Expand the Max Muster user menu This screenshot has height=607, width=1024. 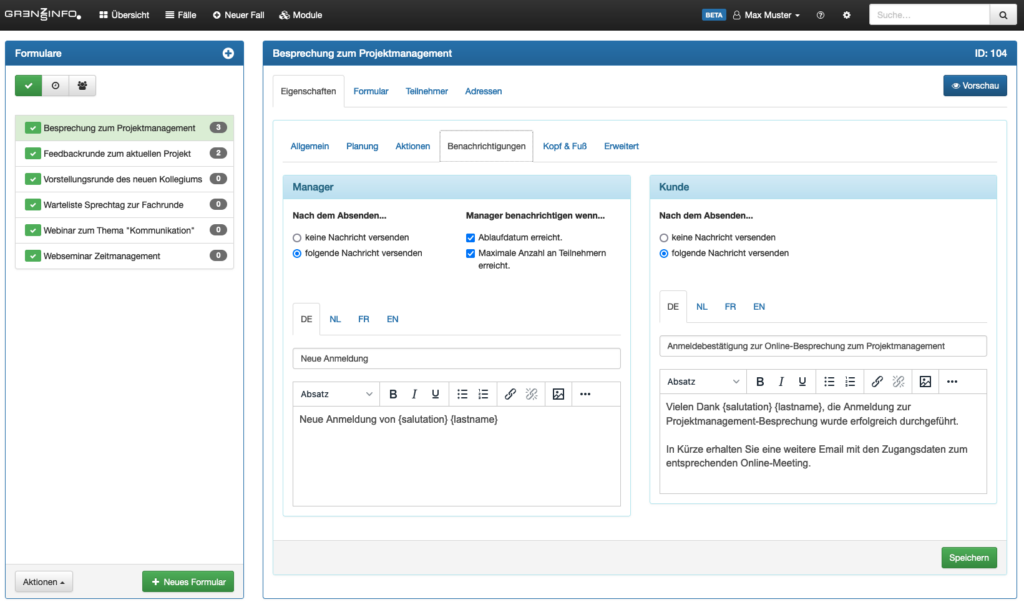tap(767, 15)
